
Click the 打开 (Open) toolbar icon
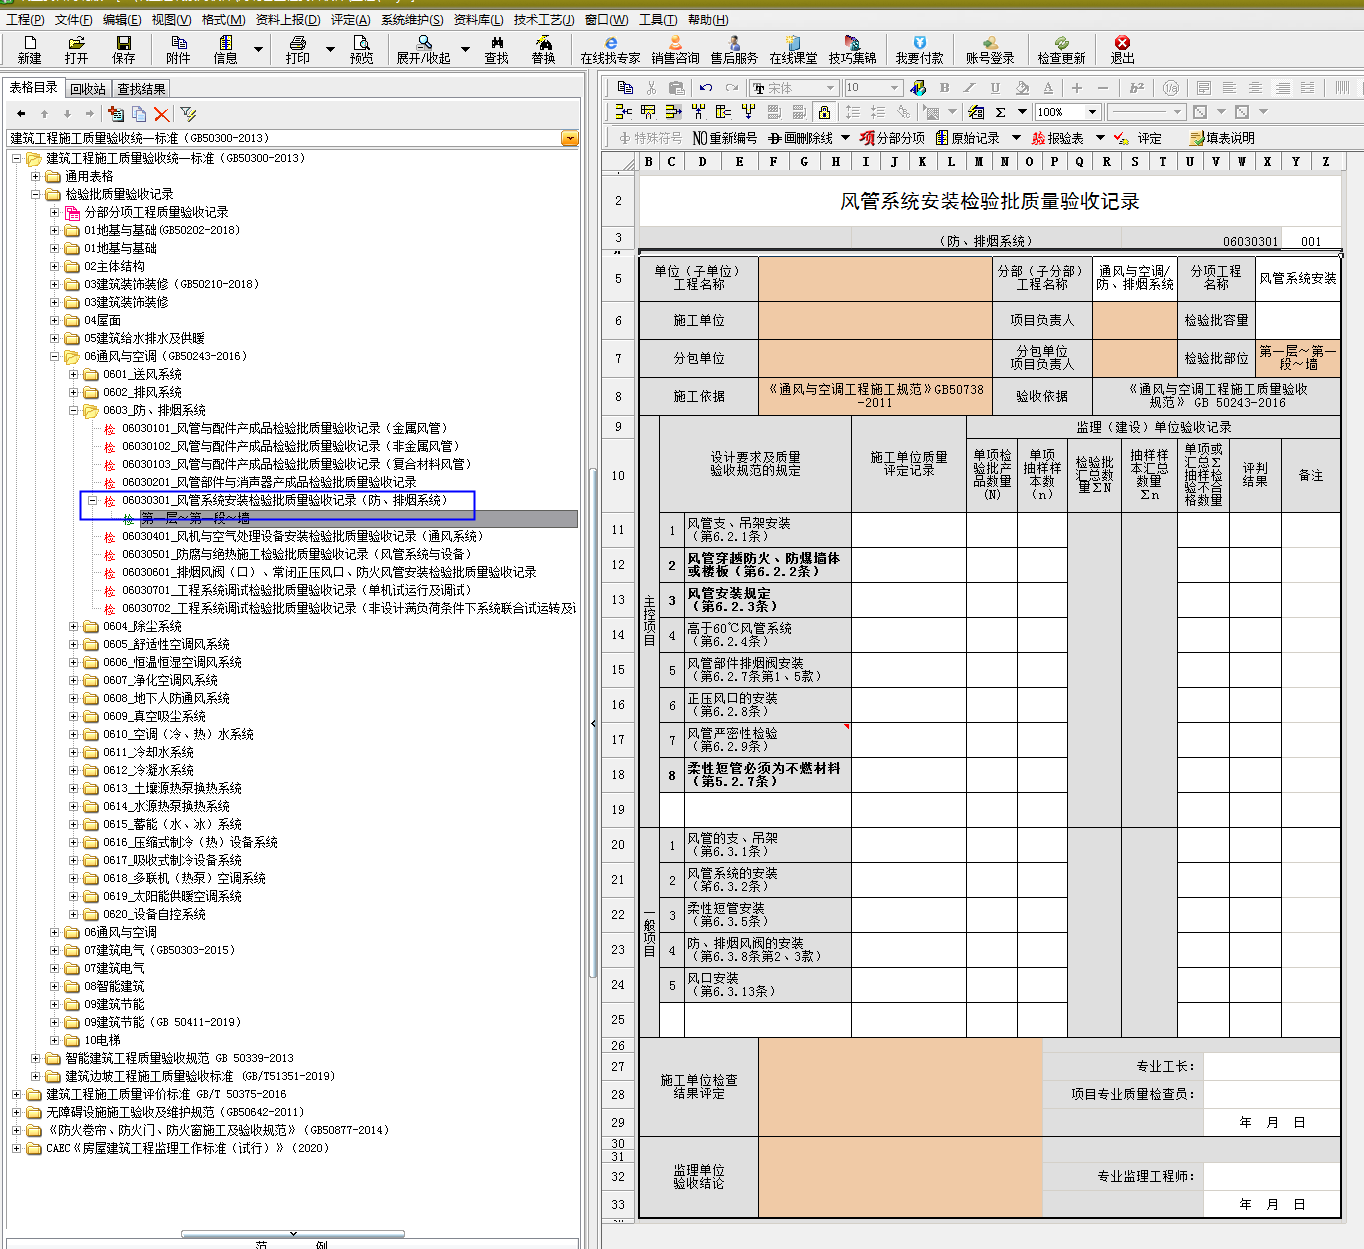pyautogui.click(x=76, y=49)
